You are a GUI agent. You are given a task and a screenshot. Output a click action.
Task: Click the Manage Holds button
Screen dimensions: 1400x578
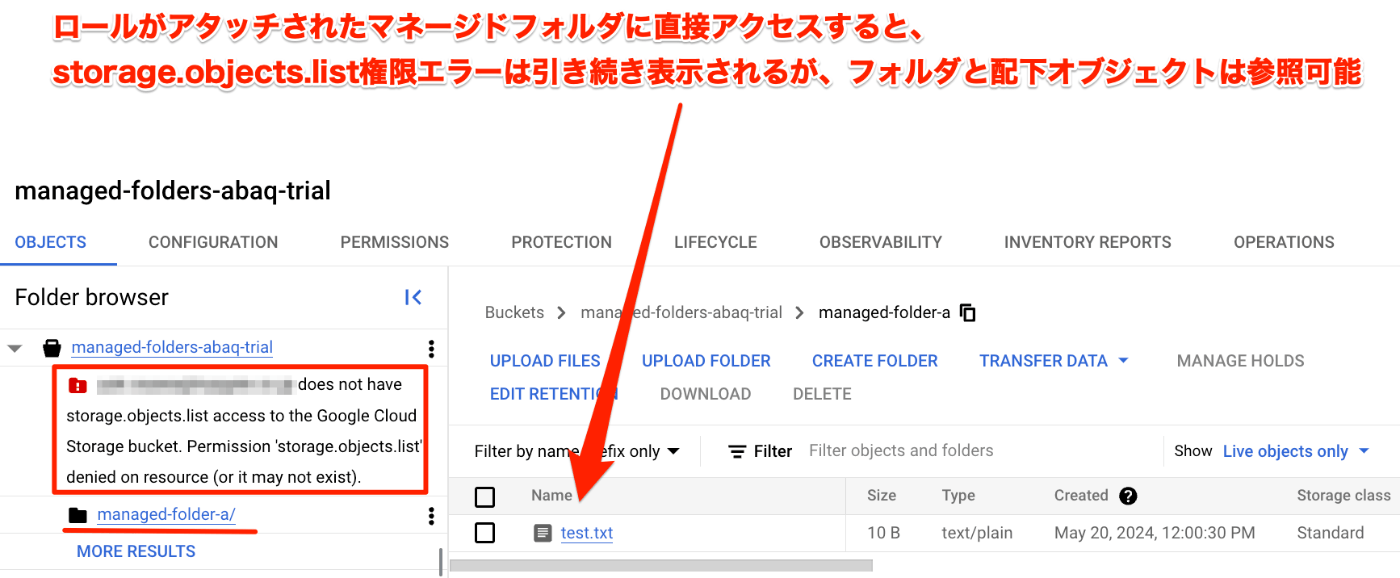tap(1240, 361)
